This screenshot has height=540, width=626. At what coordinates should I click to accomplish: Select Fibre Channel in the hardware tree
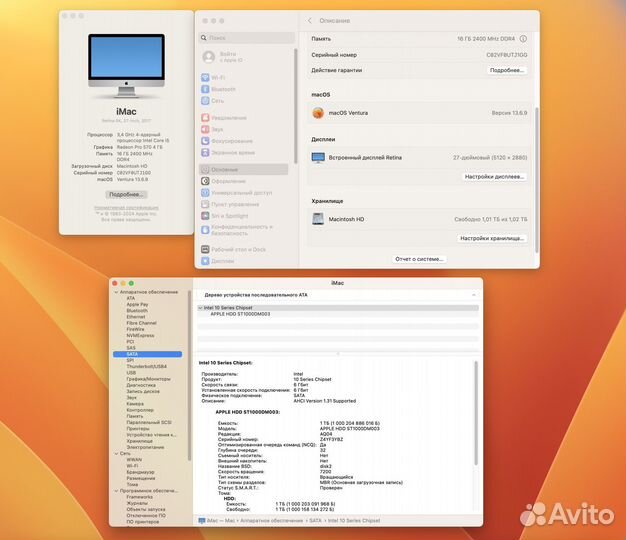pos(141,323)
